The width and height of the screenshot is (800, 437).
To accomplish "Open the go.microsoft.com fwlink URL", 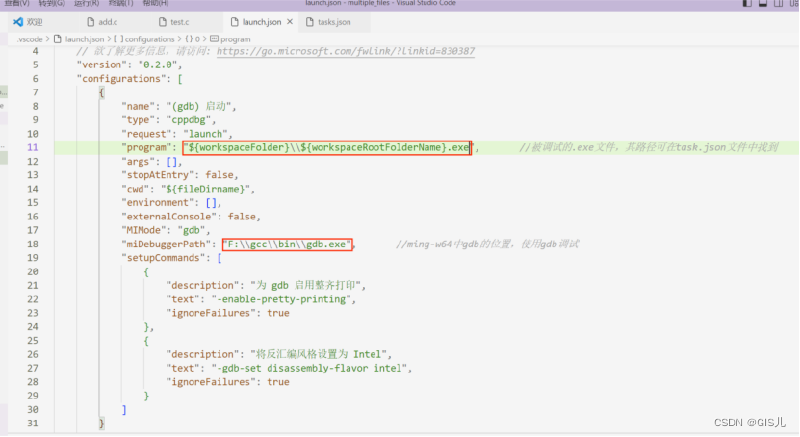I will coord(346,51).
